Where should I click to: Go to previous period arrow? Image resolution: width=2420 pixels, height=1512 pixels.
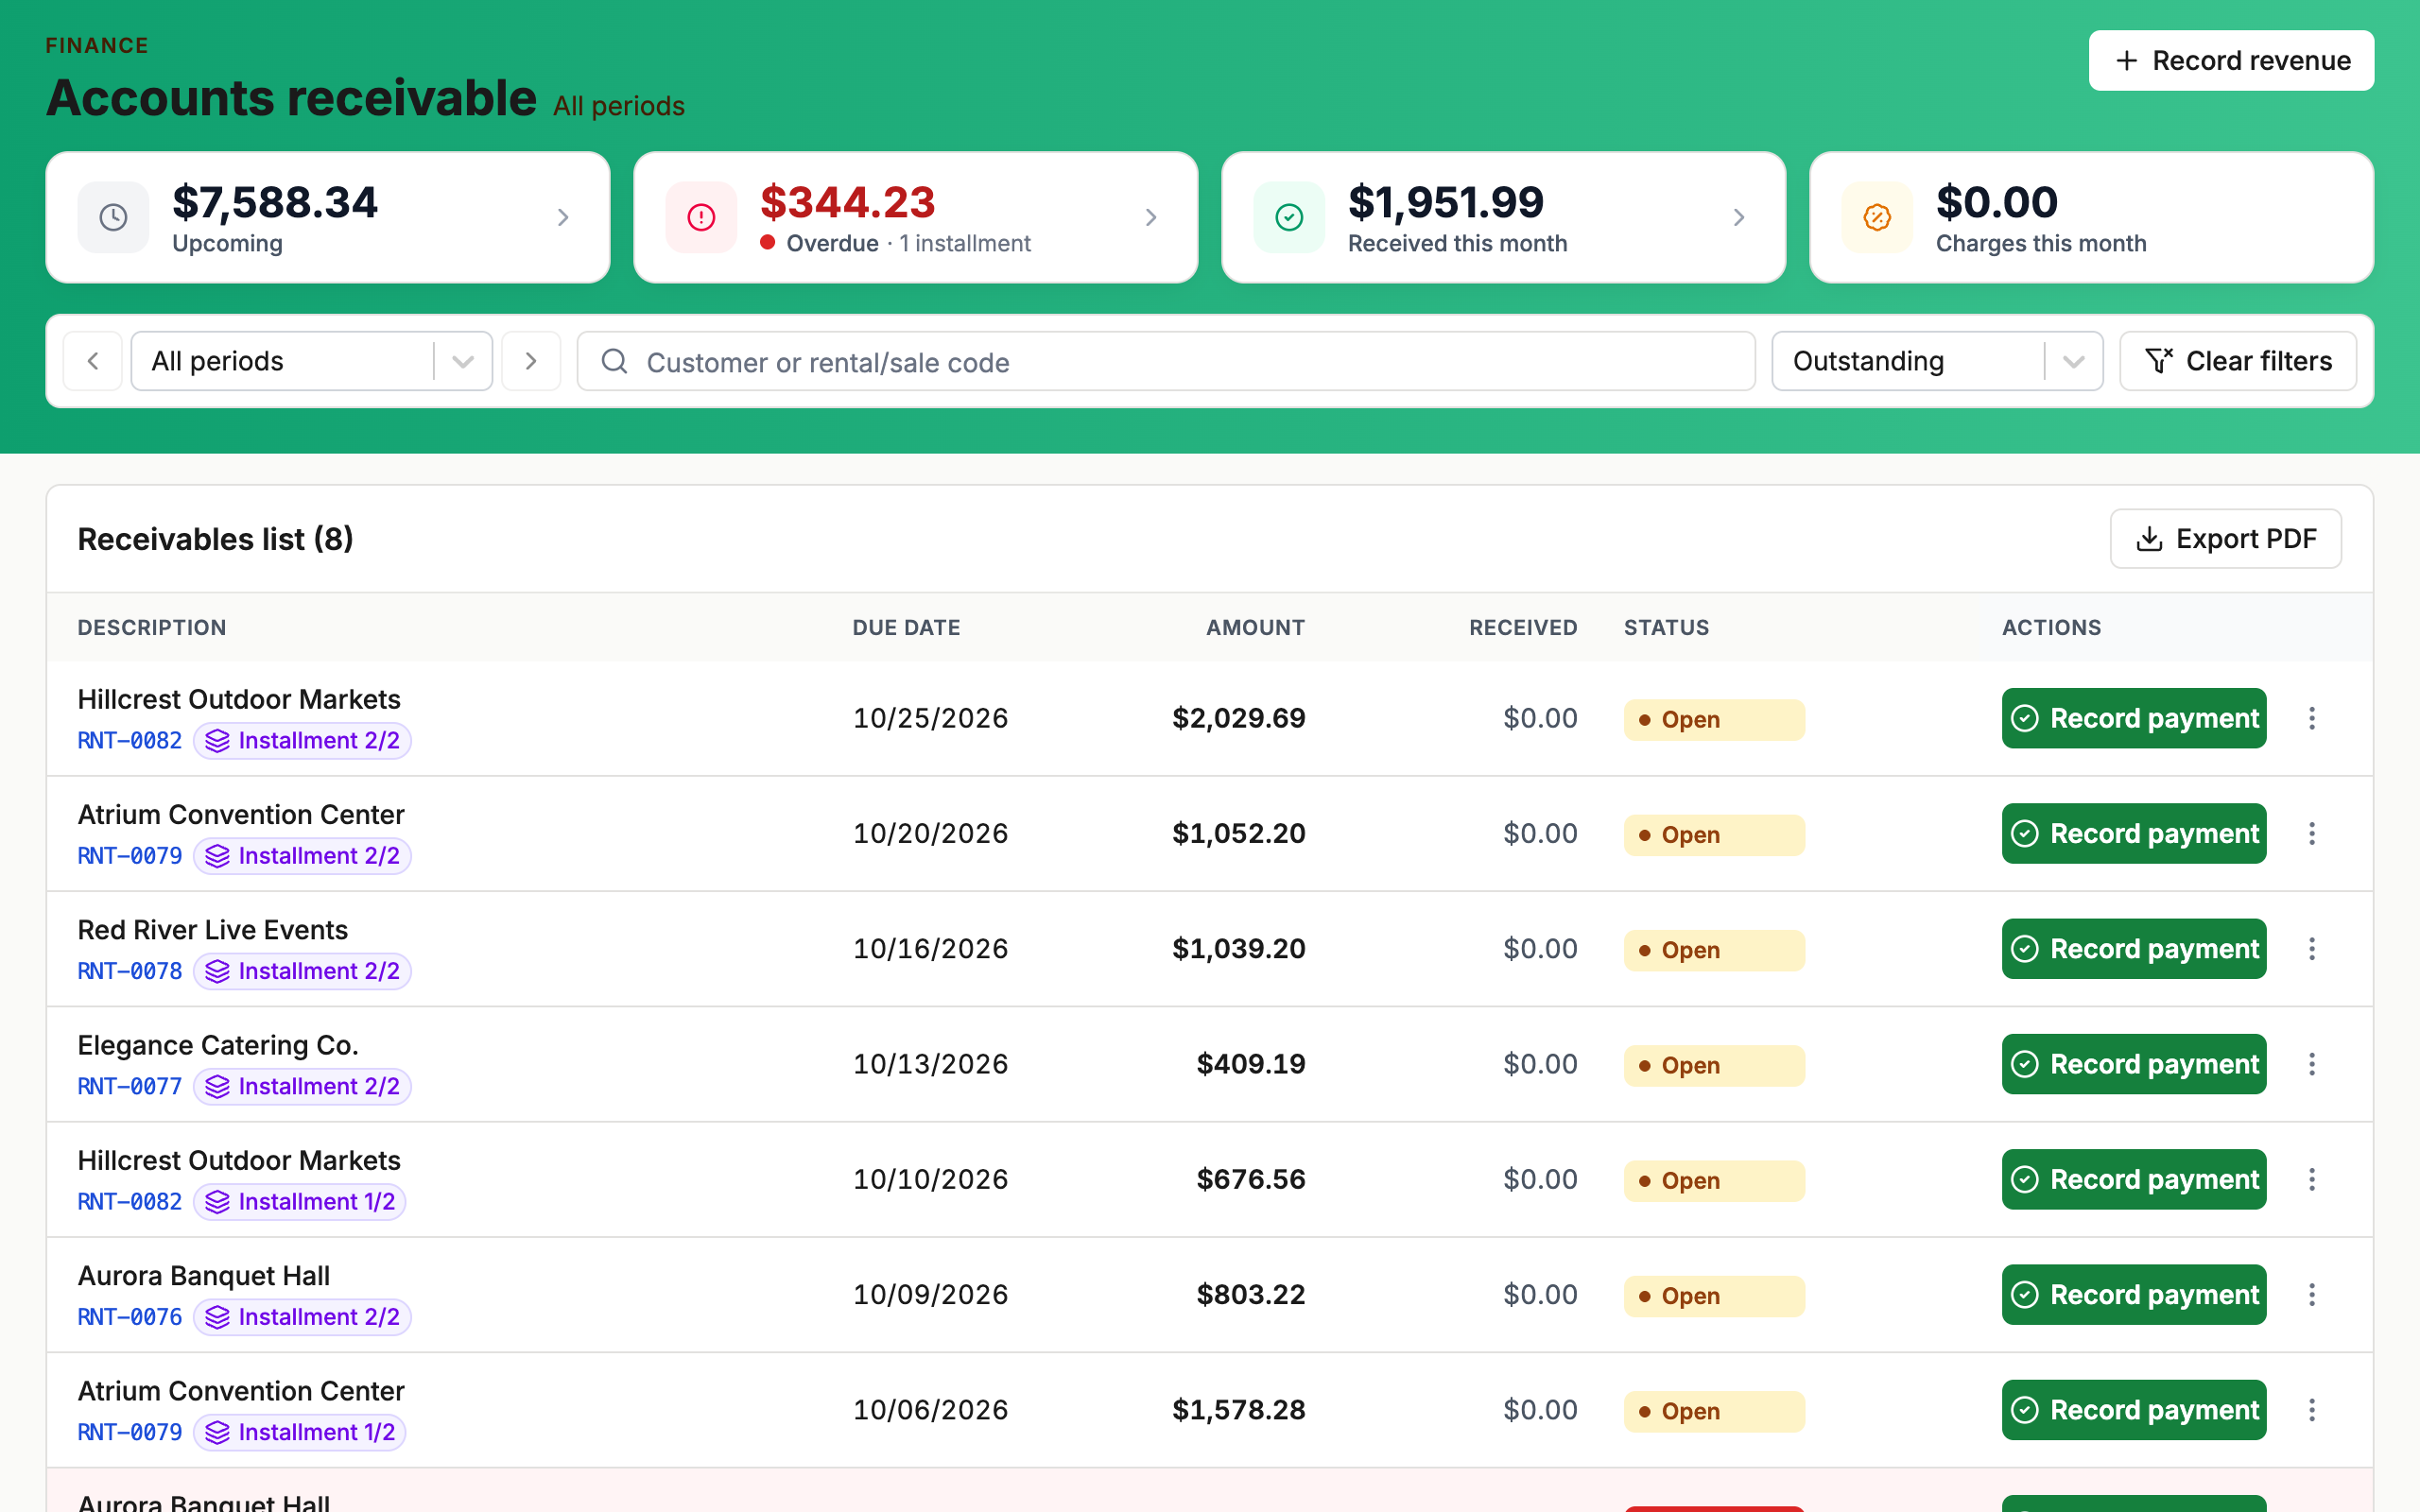[x=93, y=361]
